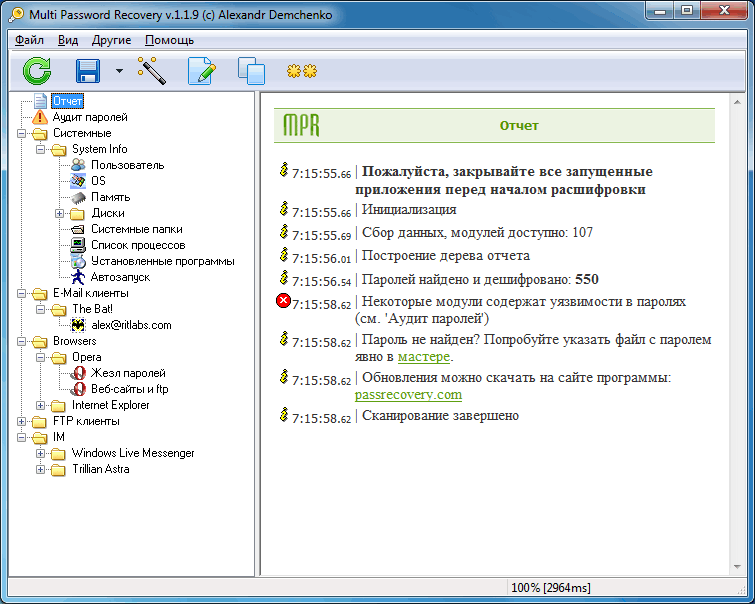Click the blue floppy Save report icon
The image size is (755, 604).
click(x=88, y=71)
